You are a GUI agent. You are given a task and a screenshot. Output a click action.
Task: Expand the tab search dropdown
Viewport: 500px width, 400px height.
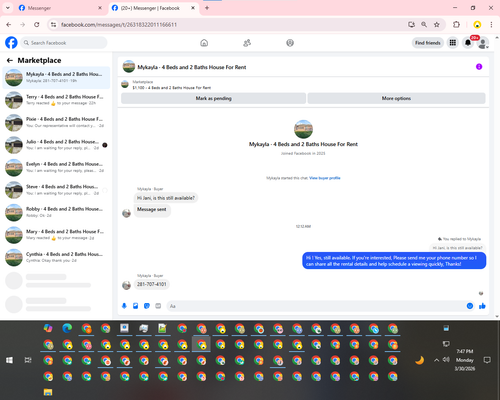pos(8,8)
